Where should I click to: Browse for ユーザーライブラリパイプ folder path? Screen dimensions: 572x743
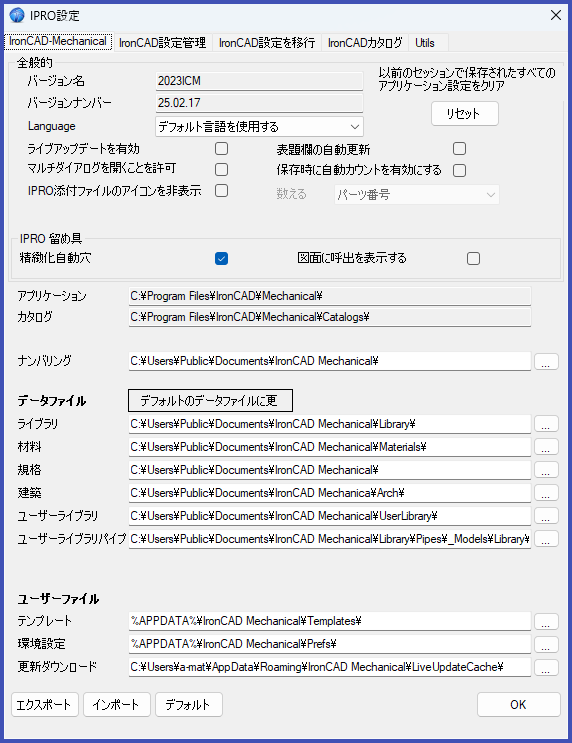546,539
